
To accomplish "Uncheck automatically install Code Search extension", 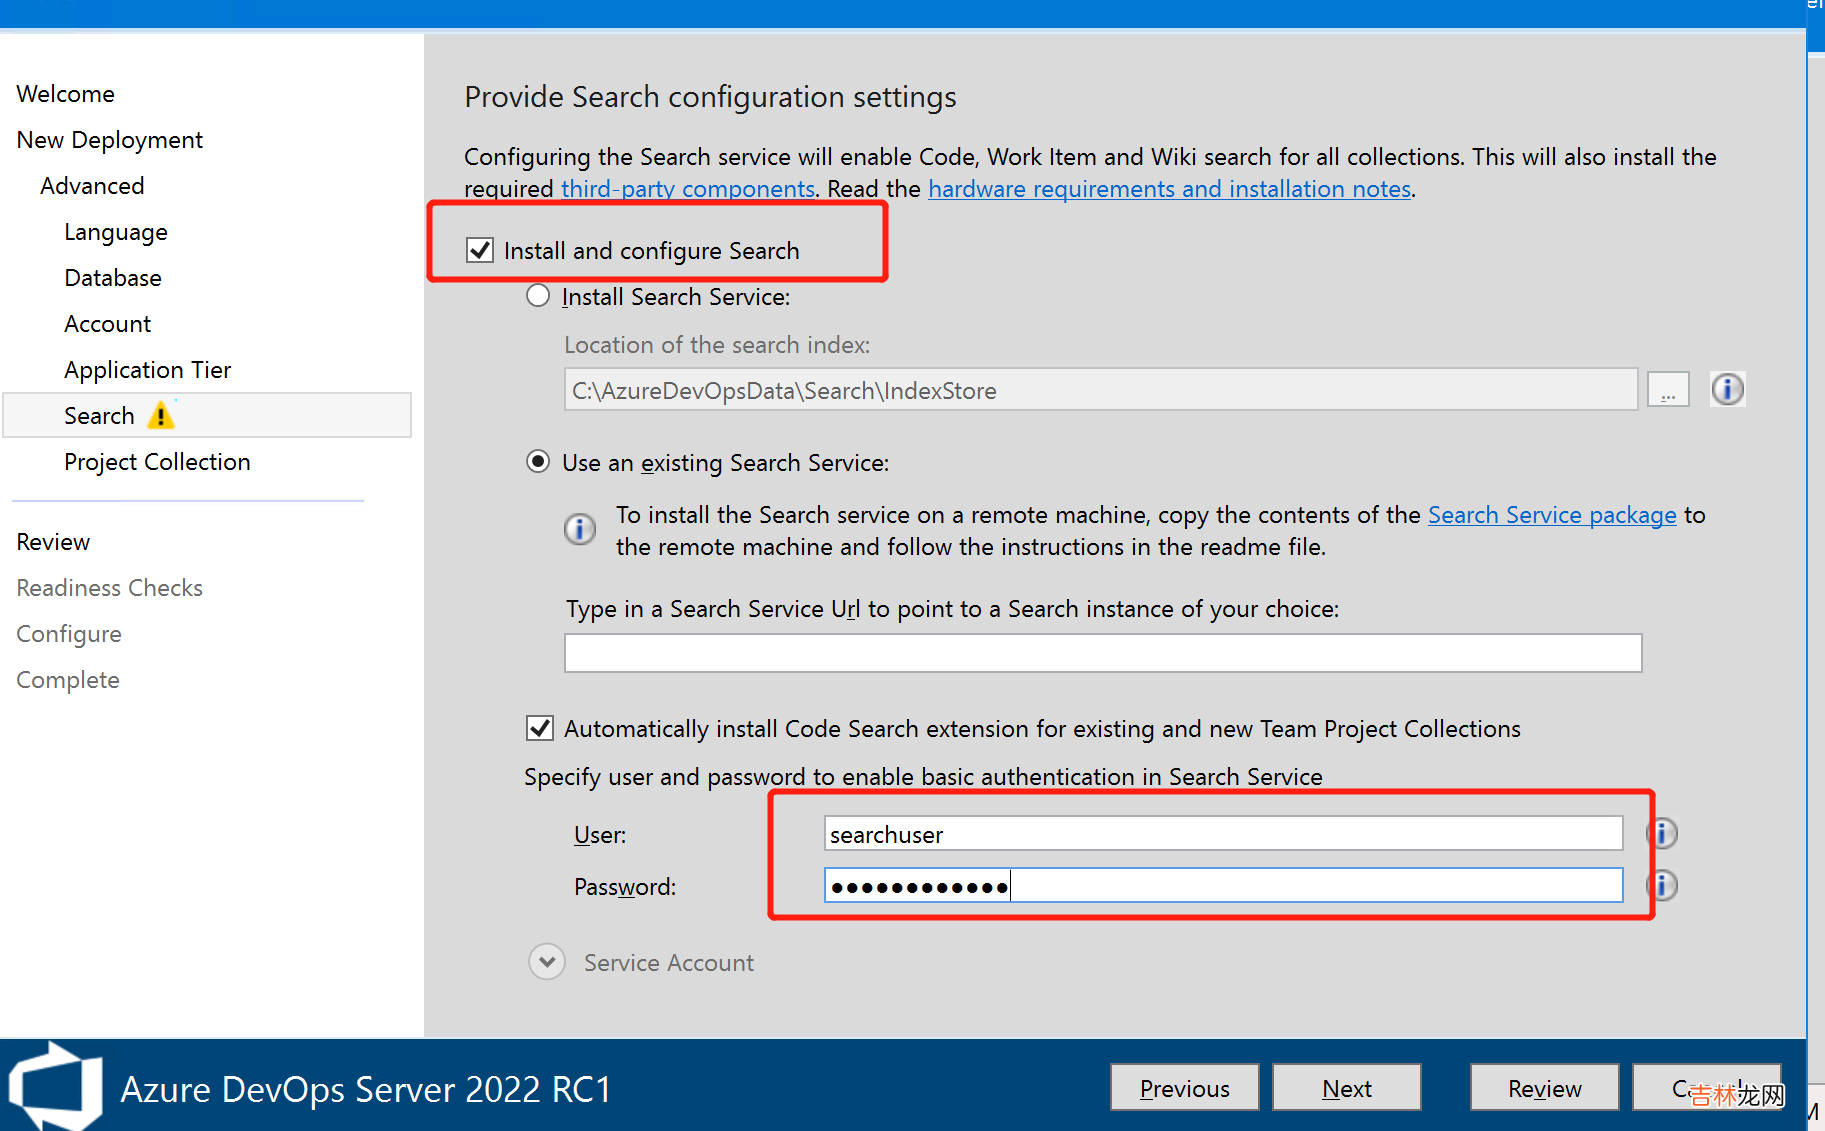I will click(540, 728).
